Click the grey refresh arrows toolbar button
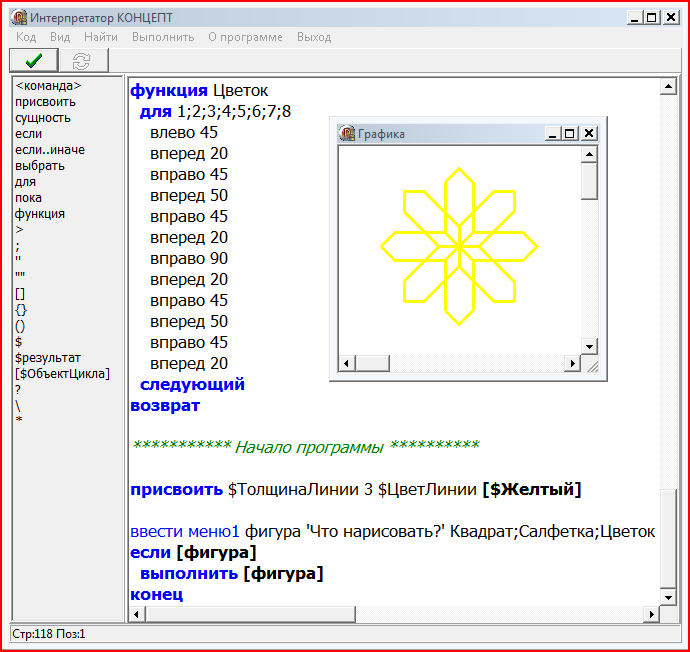The height and width of the screenshot is (652, 690). point(81,61)
